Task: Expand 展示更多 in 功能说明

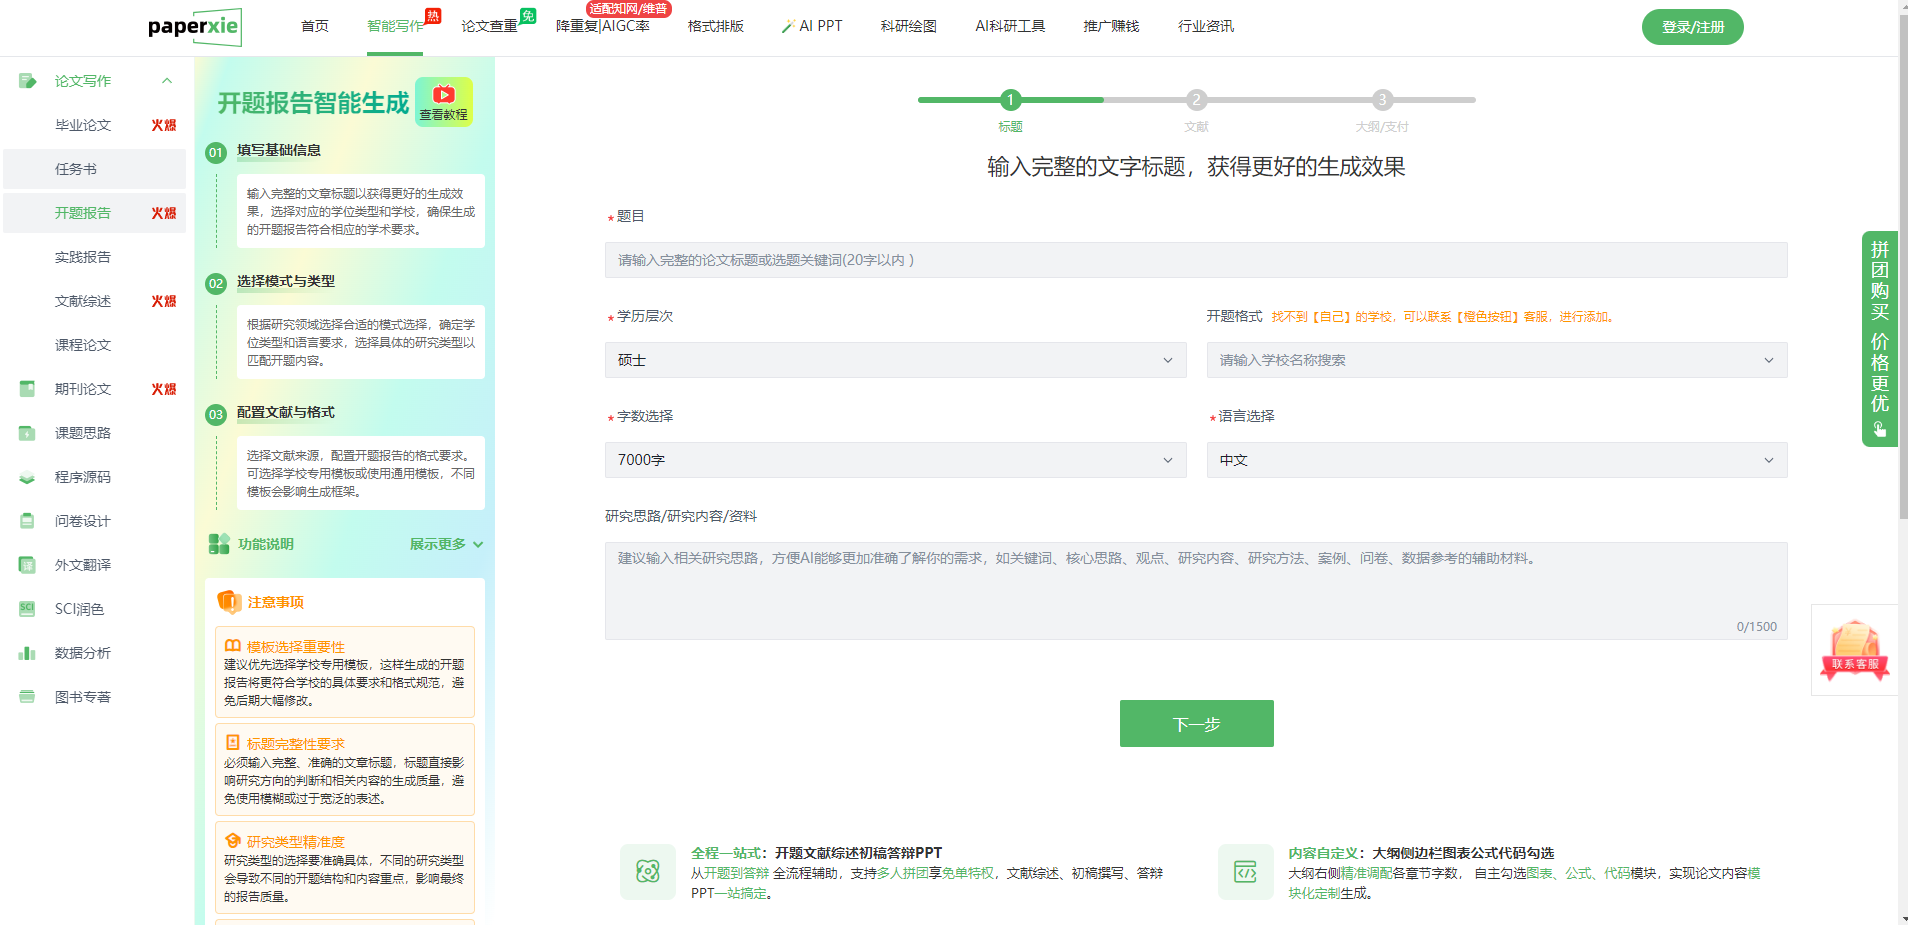Action: click(x=446, y=544)
